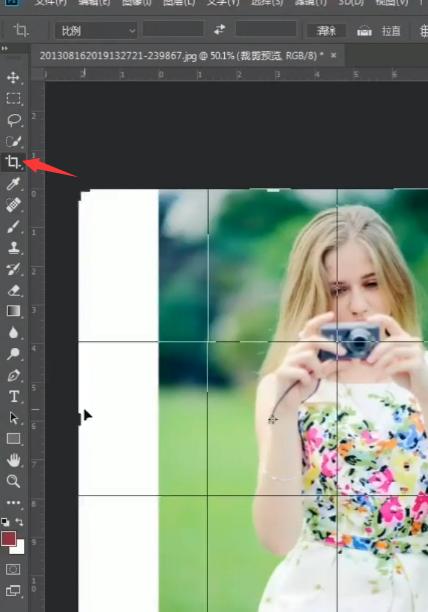
Task: Select the Hand tool
Action: 13,460
